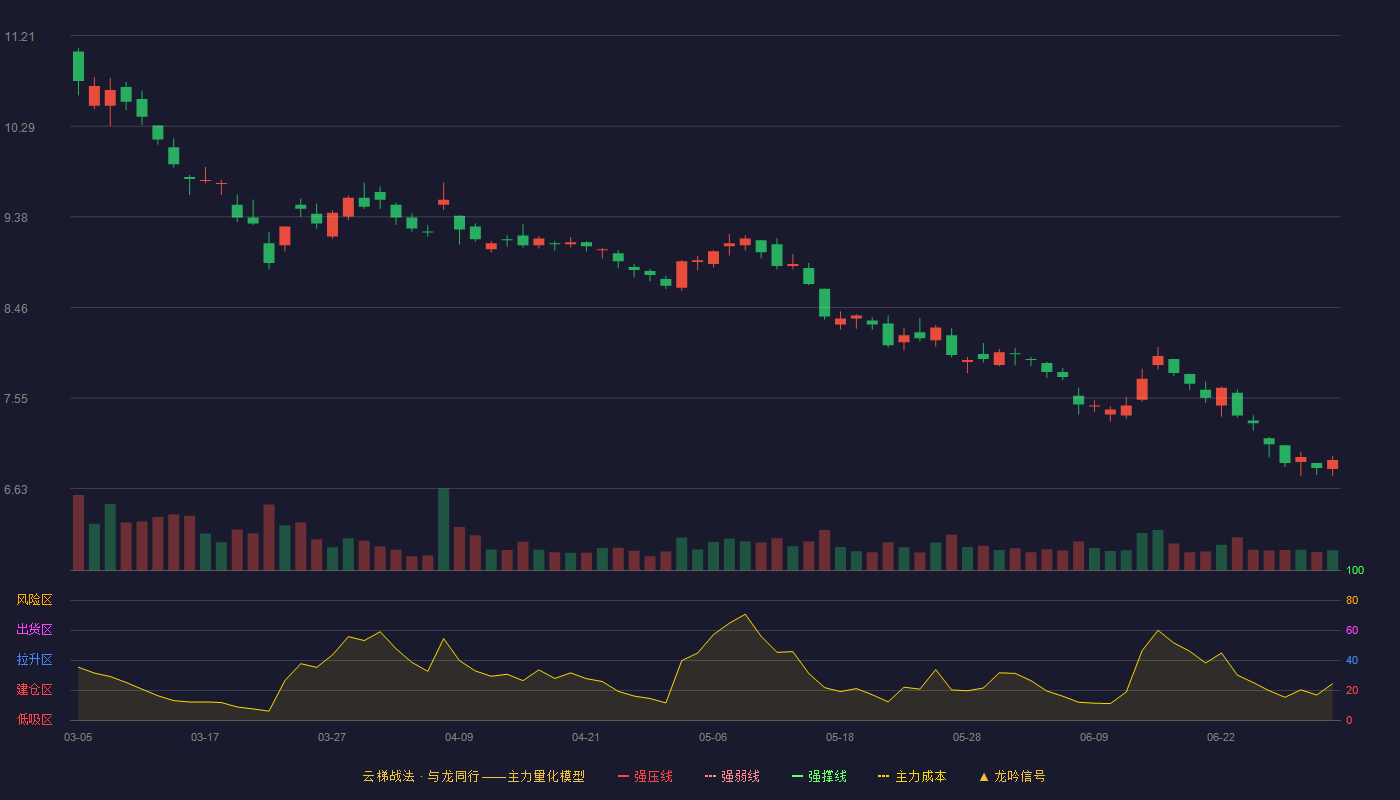The height and width of the screenshot is (800, 1400).
Task: Toggle the 云梯战法 主力量化模型 legend entry
Action: tap(473, 776)
